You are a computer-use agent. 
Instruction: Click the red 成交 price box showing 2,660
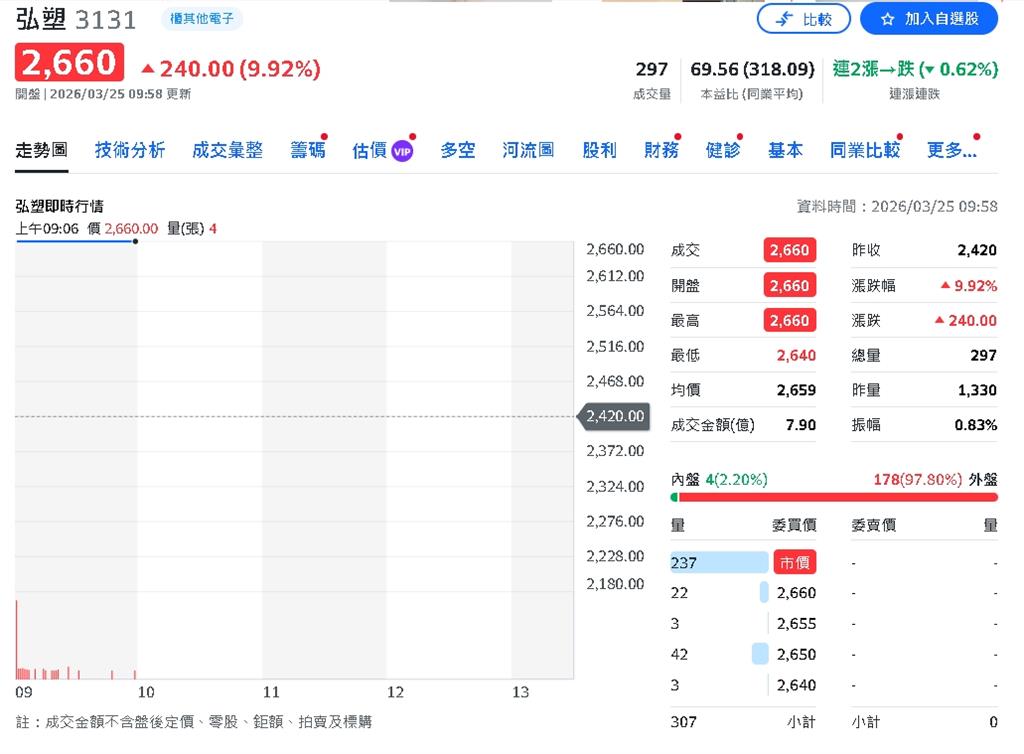click(789, 250)
